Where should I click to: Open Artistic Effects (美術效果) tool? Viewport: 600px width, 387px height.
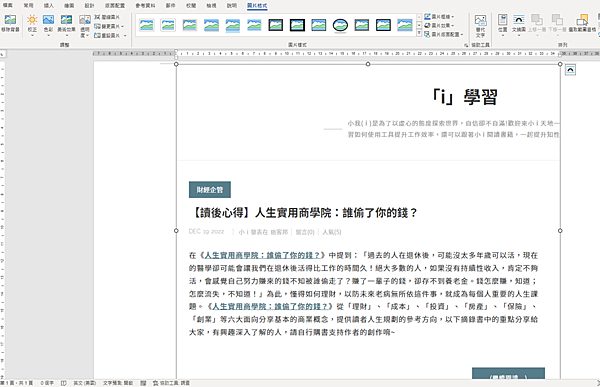point(66,25)
